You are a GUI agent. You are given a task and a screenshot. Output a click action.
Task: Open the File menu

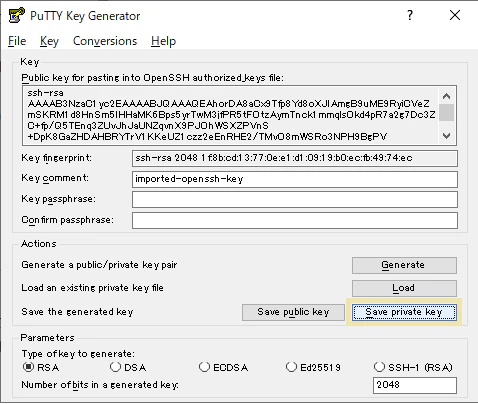pyautogui.click(x=17, y=41)
